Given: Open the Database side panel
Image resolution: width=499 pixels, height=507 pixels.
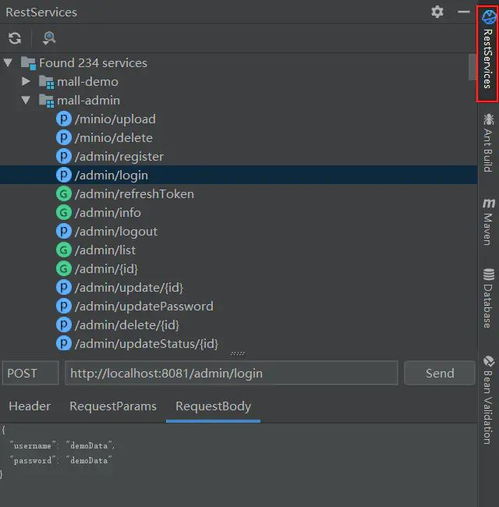Looking at the screenshot, I should point(488,298).
